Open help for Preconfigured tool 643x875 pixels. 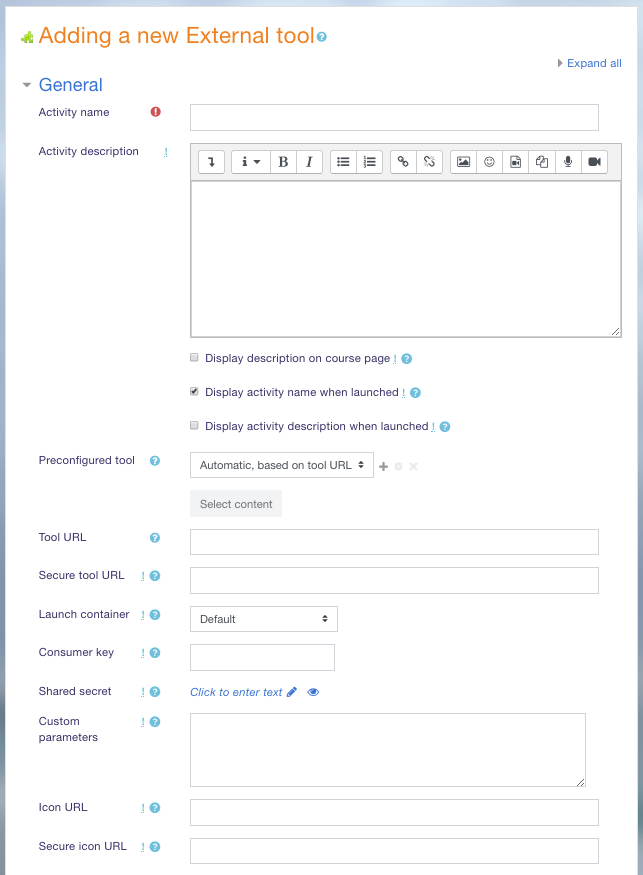[x=155, y=461]
